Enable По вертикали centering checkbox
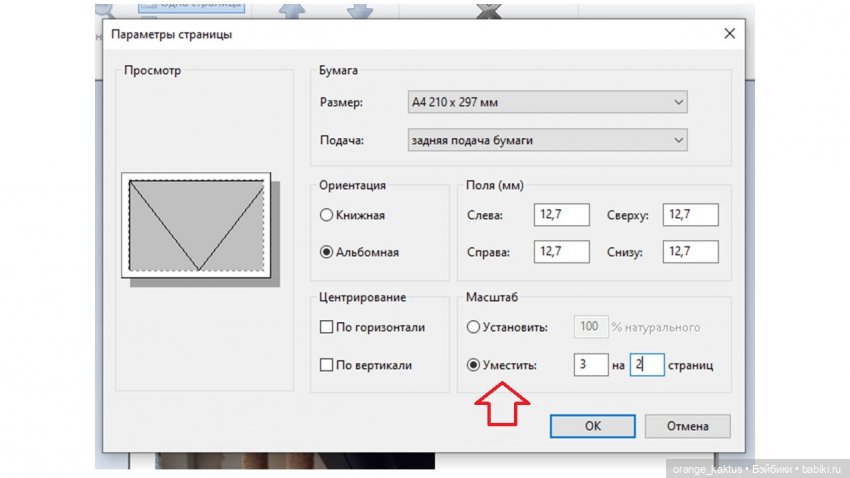850x478 pixels. (x=326, y=365)
